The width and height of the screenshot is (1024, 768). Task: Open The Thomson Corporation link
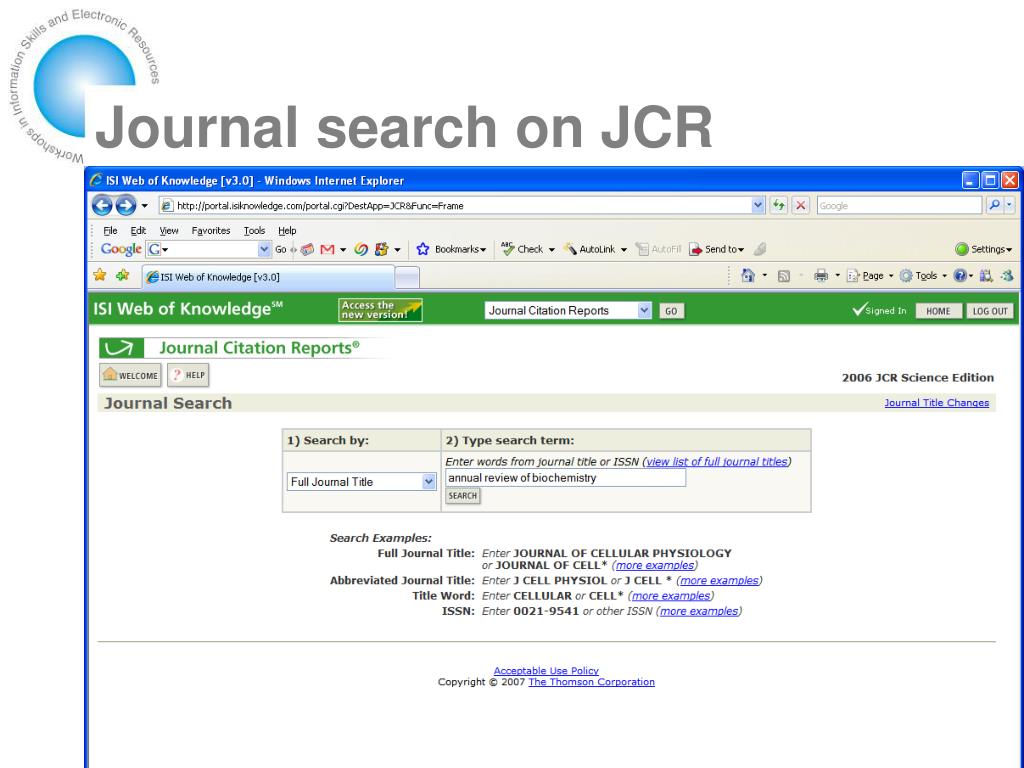click(x=591, y=682)
